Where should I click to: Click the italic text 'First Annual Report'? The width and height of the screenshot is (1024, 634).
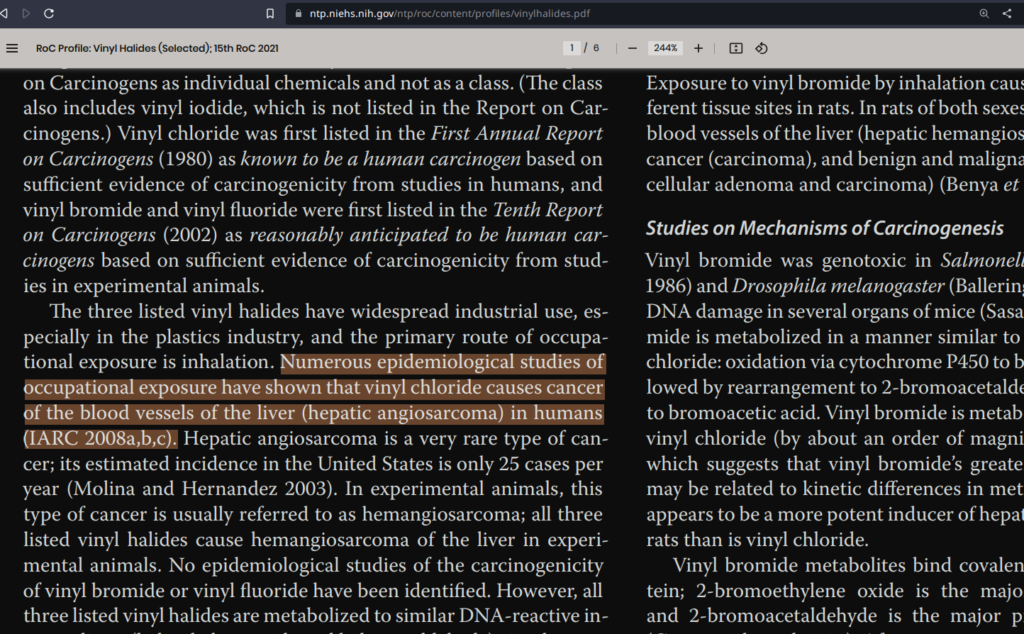click(517, 133)
